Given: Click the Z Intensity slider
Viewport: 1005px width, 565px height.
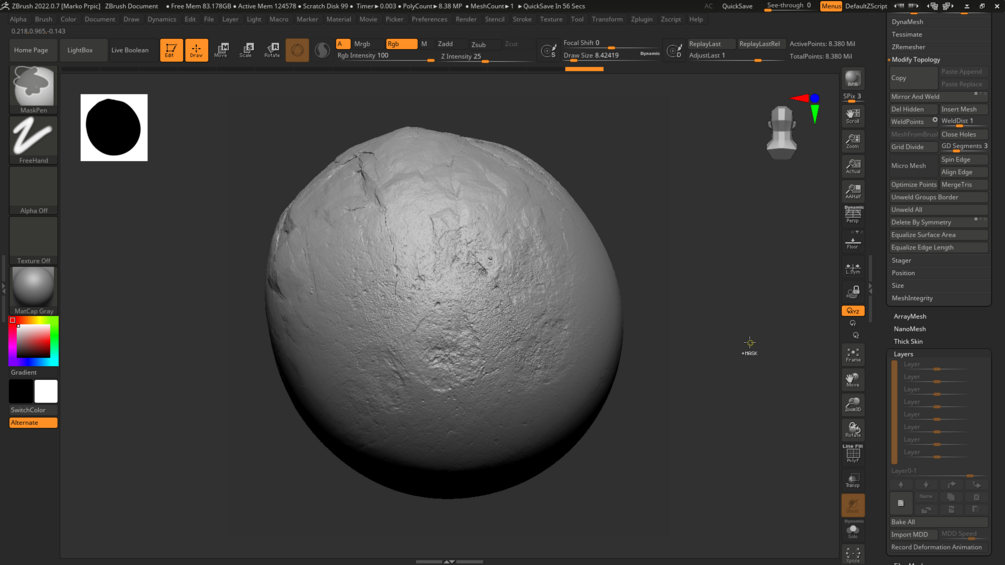Looking at the screenshot, I should click(x=485, y=57).
